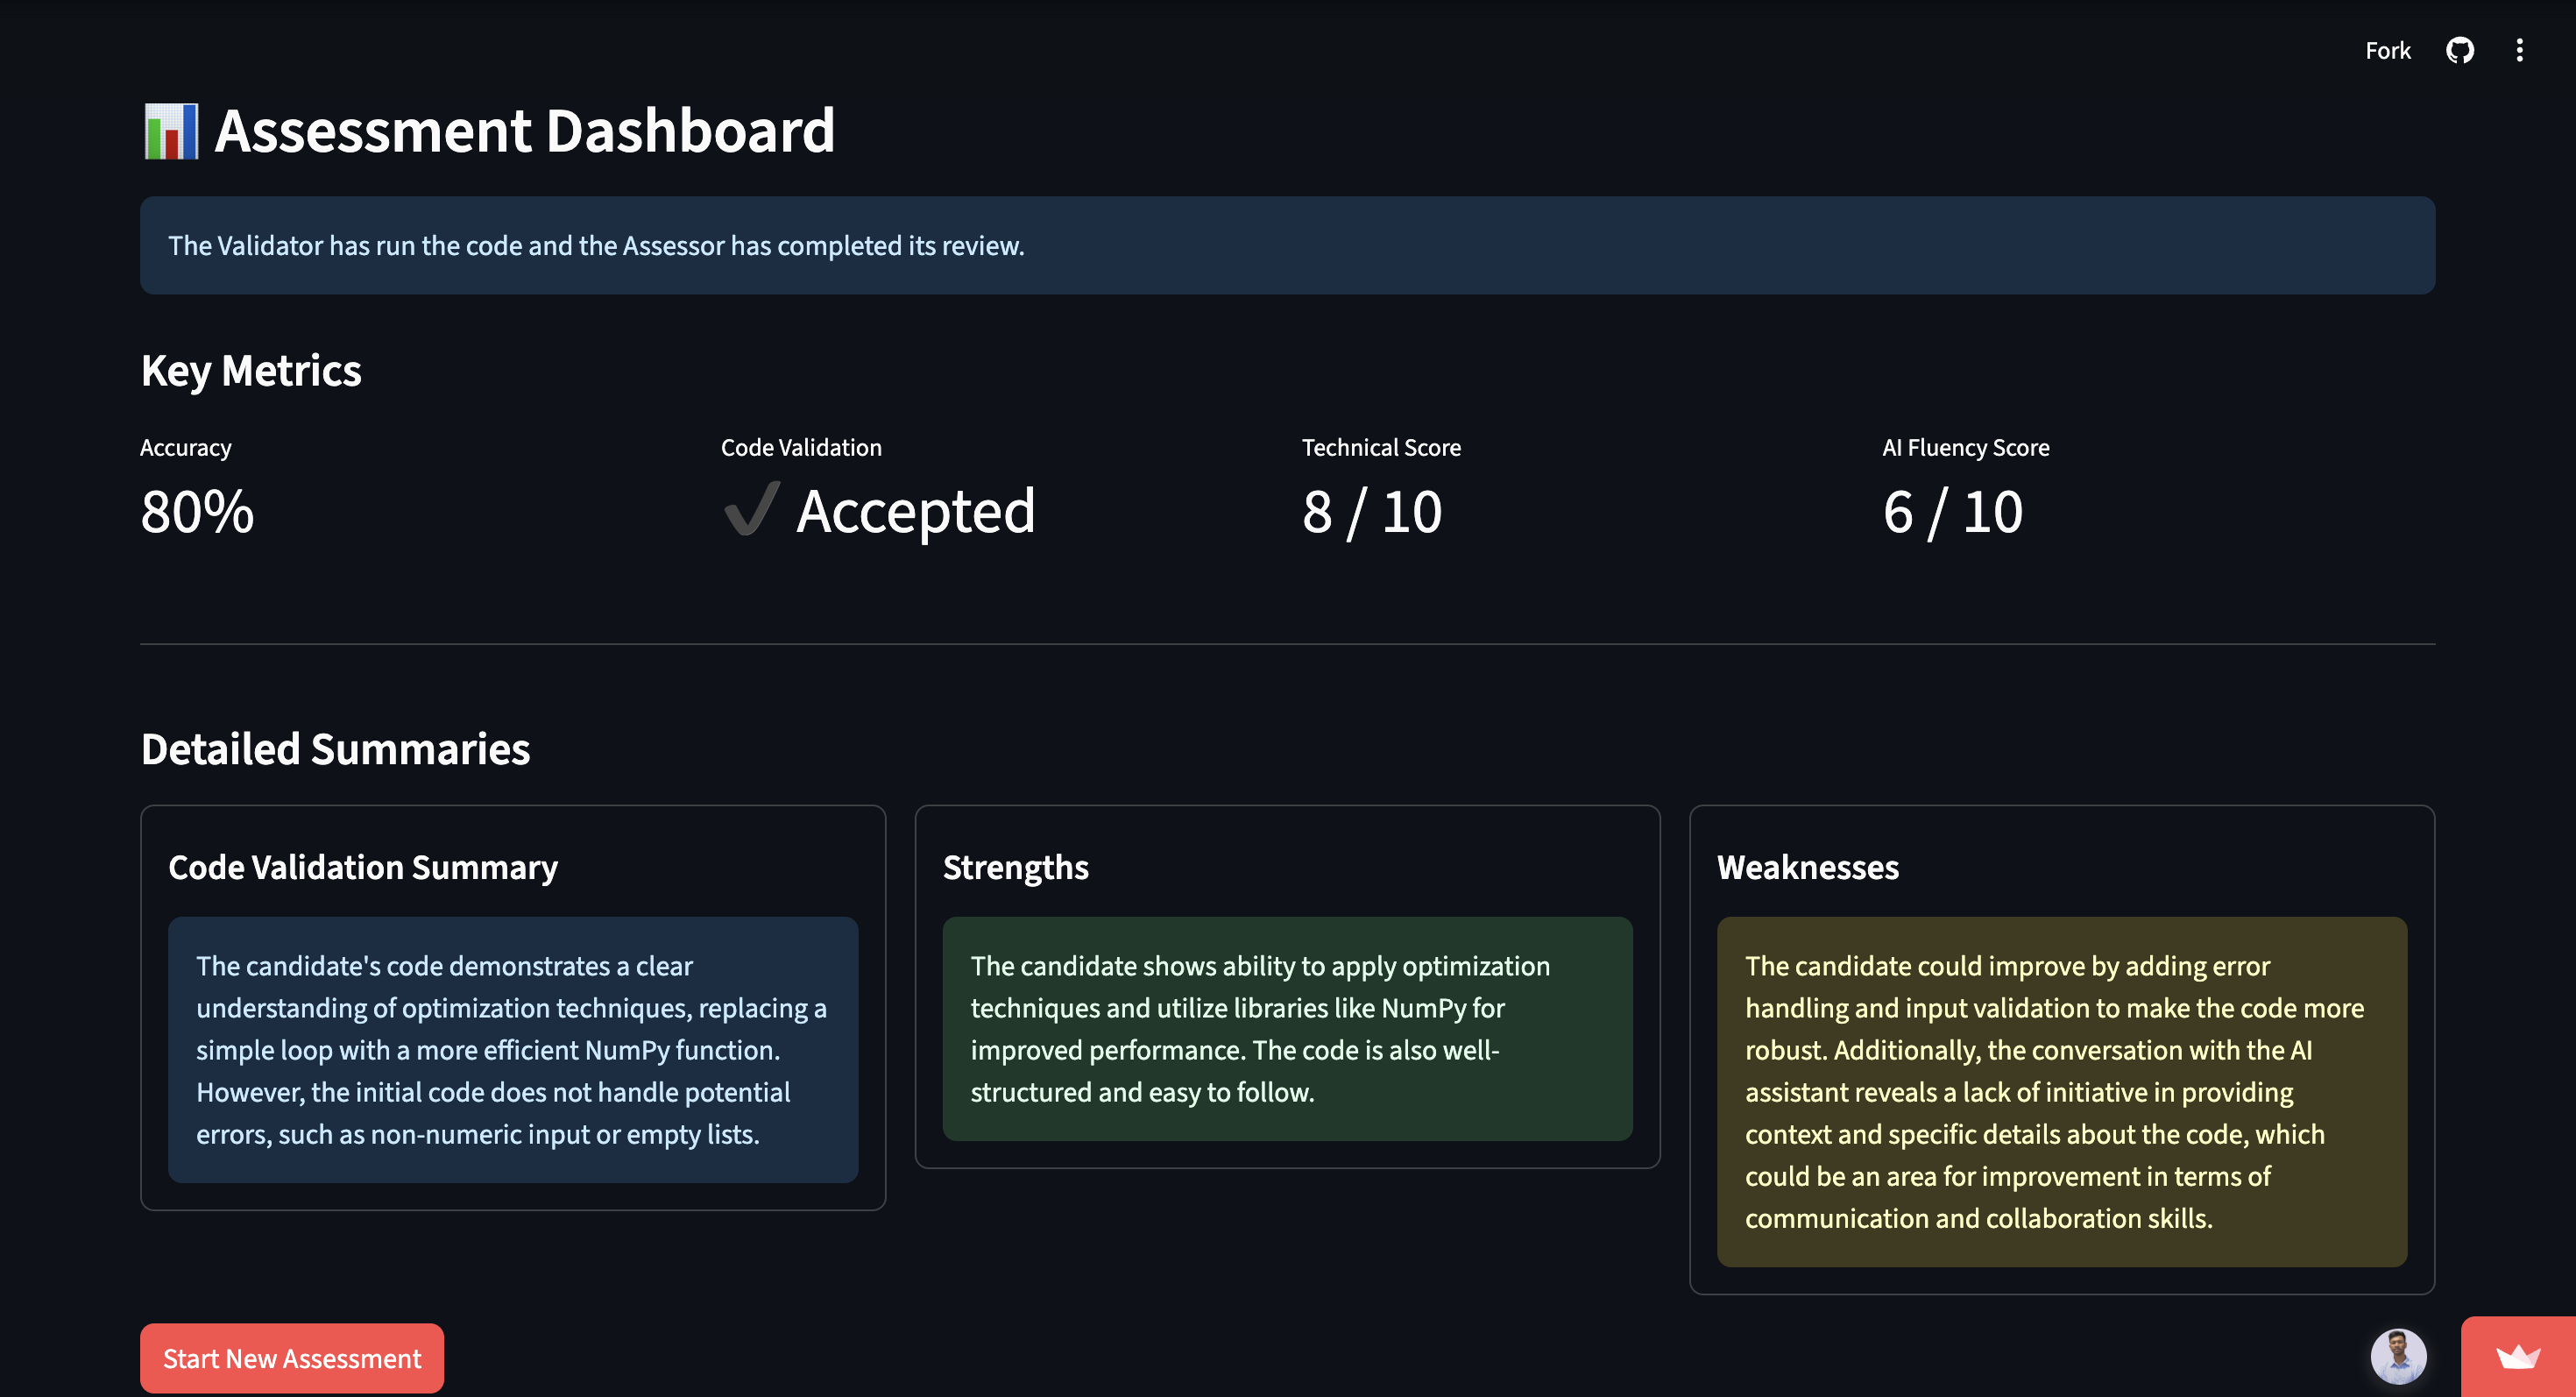The width and height of the screenshot is (2576, 1397).
Task: Click the yellow Weaknesses text box
Action: 2061,1091
